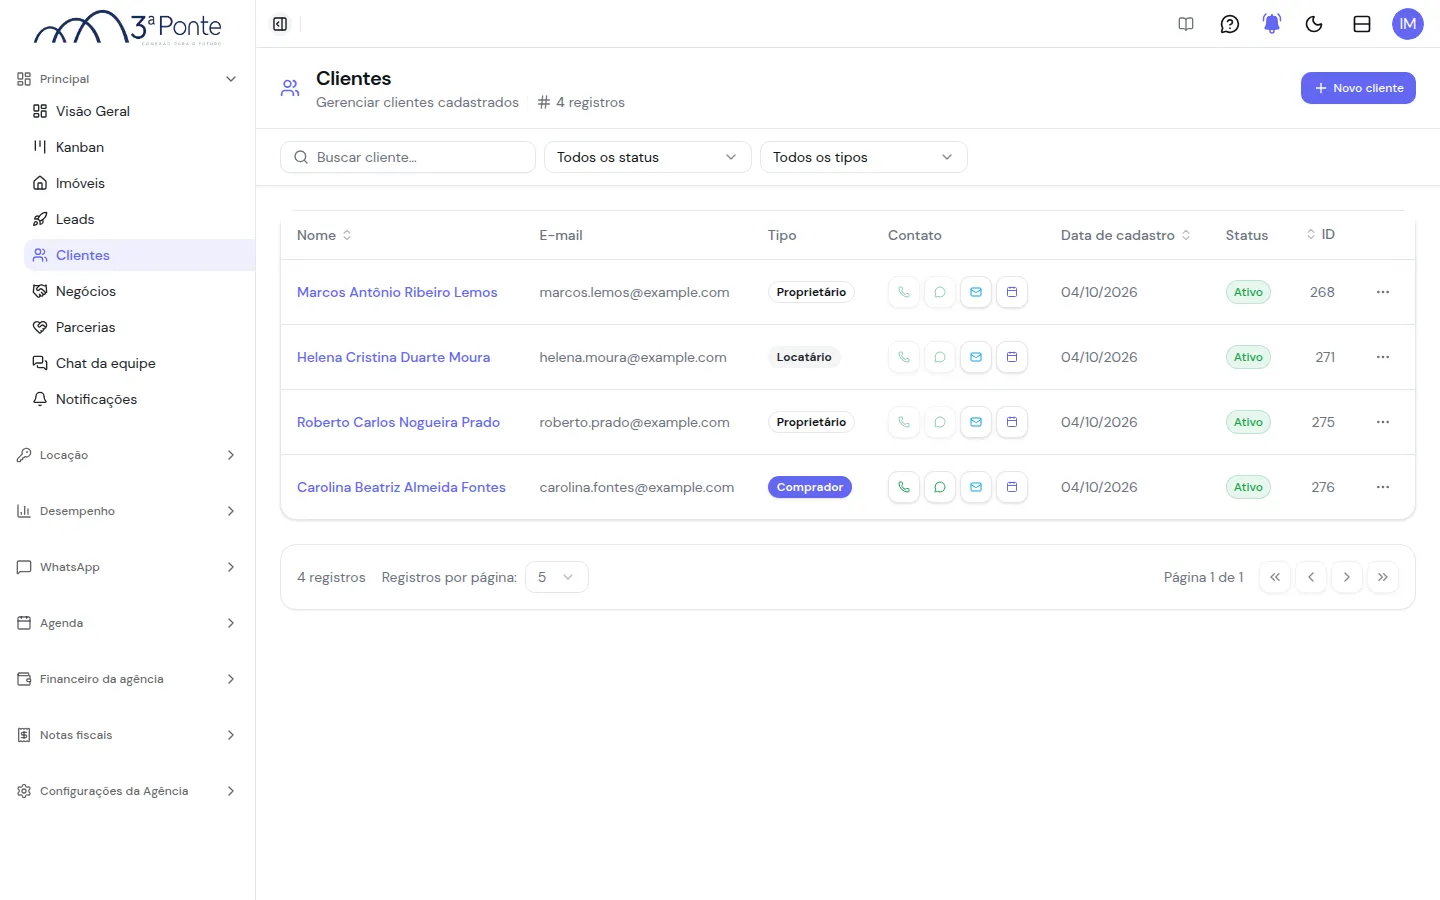Open notifications bell in top bar
This screenshot has height=900, width=1440.
click(1272, 24)
